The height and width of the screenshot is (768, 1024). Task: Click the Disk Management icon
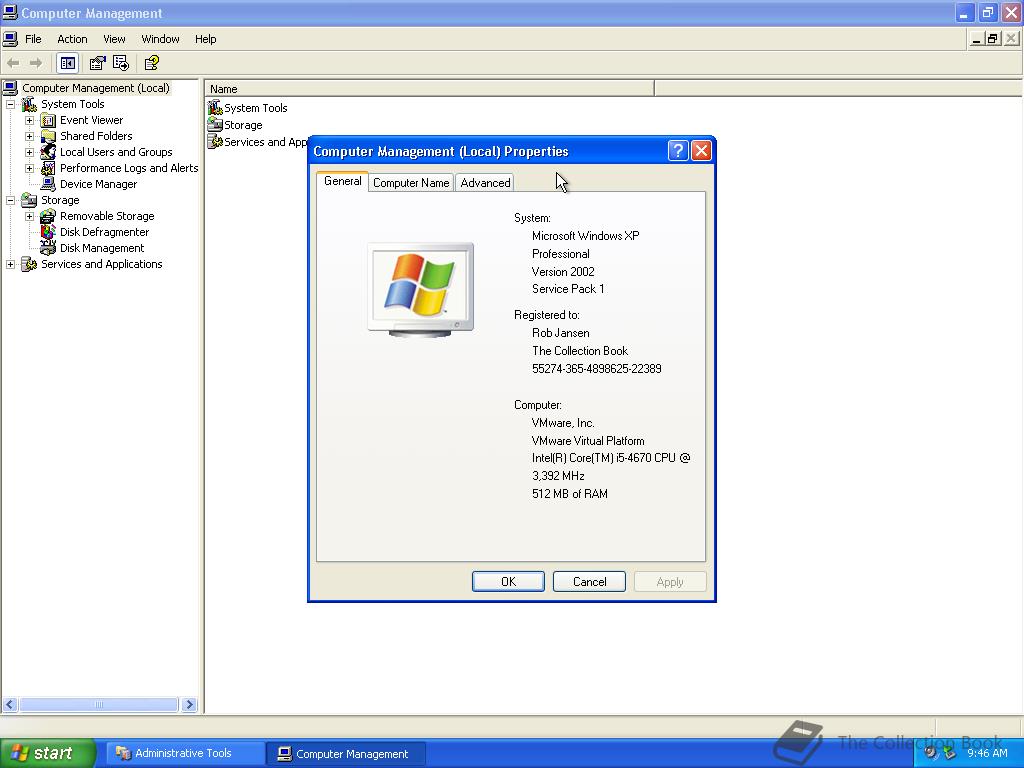(x=48, y=248)
